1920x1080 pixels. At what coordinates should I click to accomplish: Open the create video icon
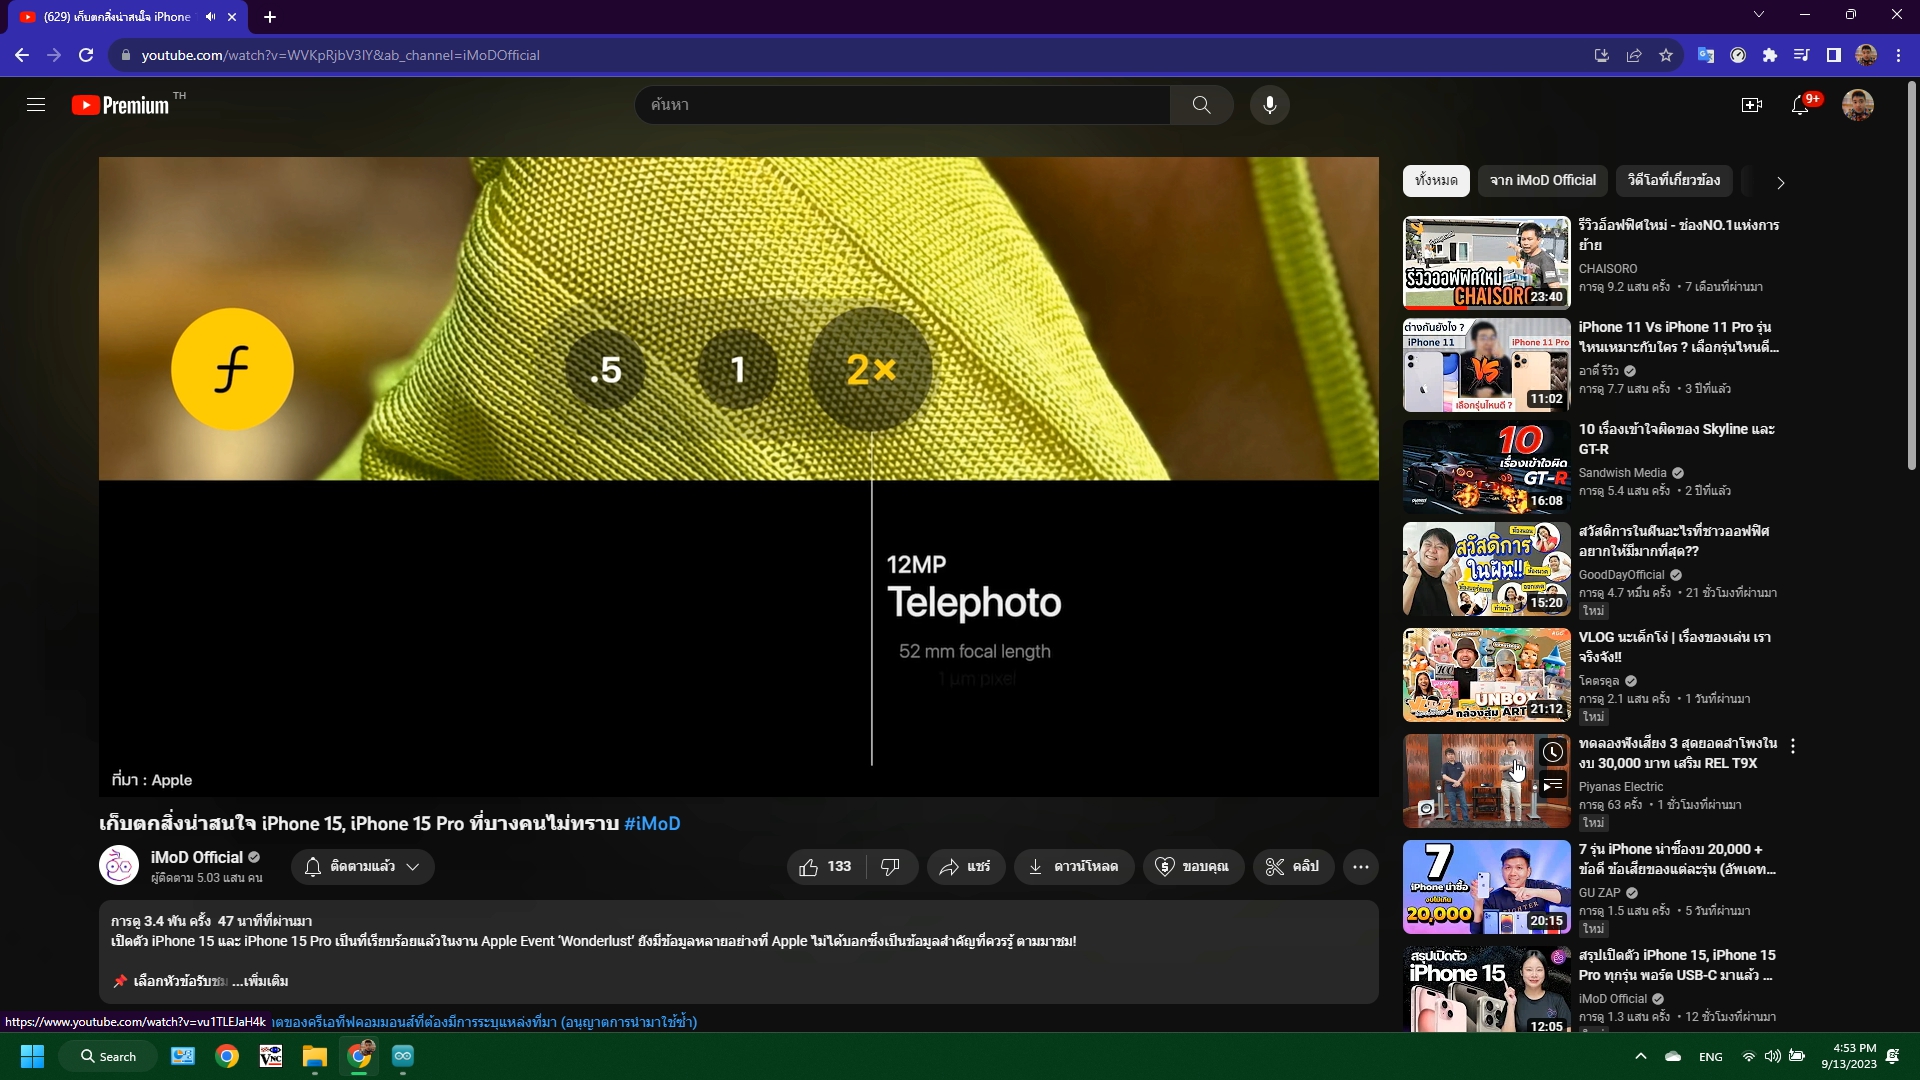pyautogui.click(x=1752, y=105)
